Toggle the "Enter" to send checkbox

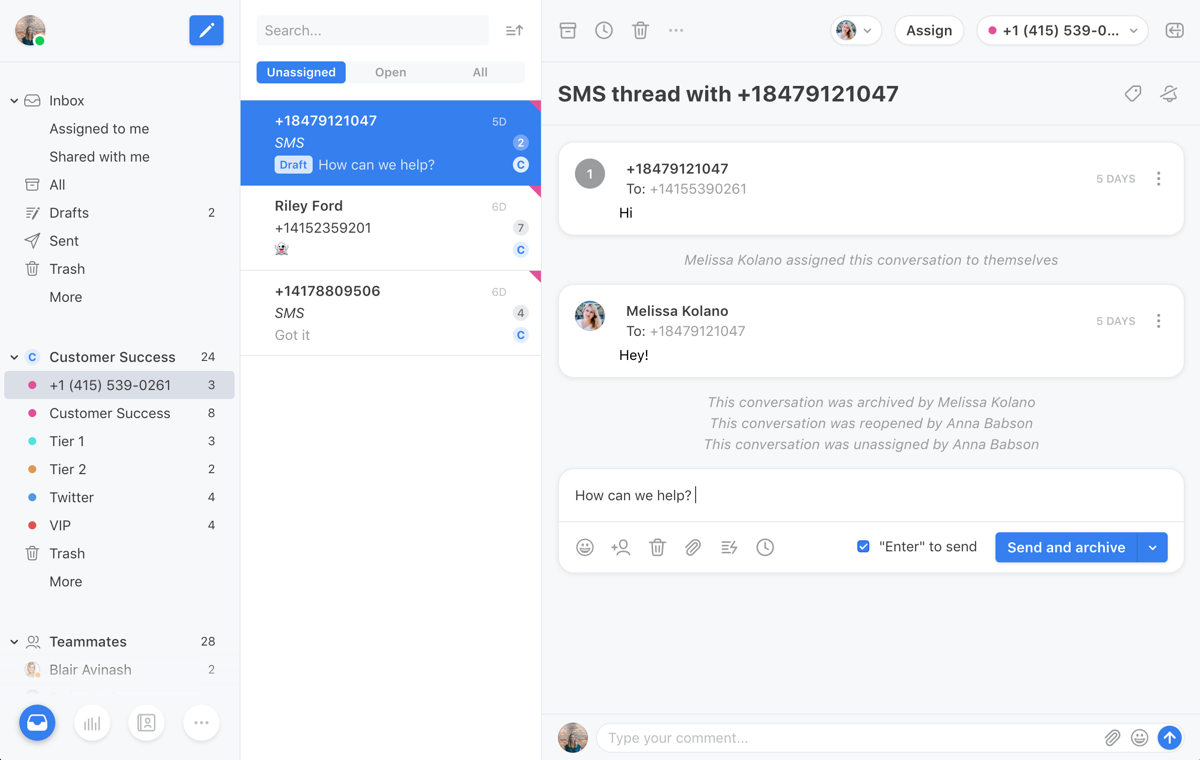tap(863, 546)
